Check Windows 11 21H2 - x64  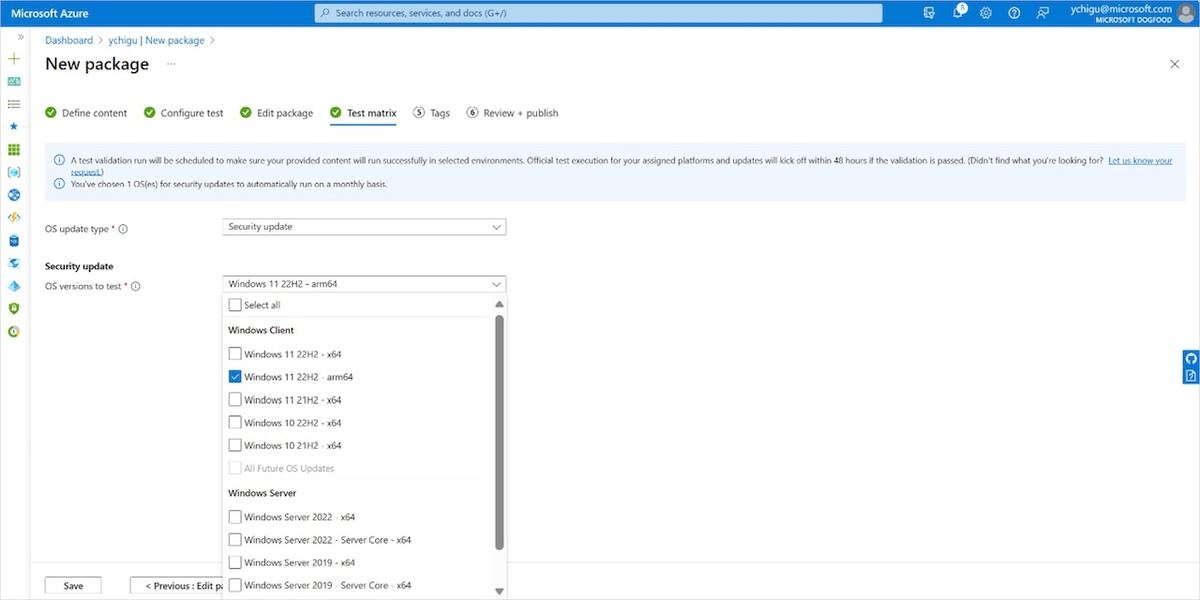(x=235, y=400)
